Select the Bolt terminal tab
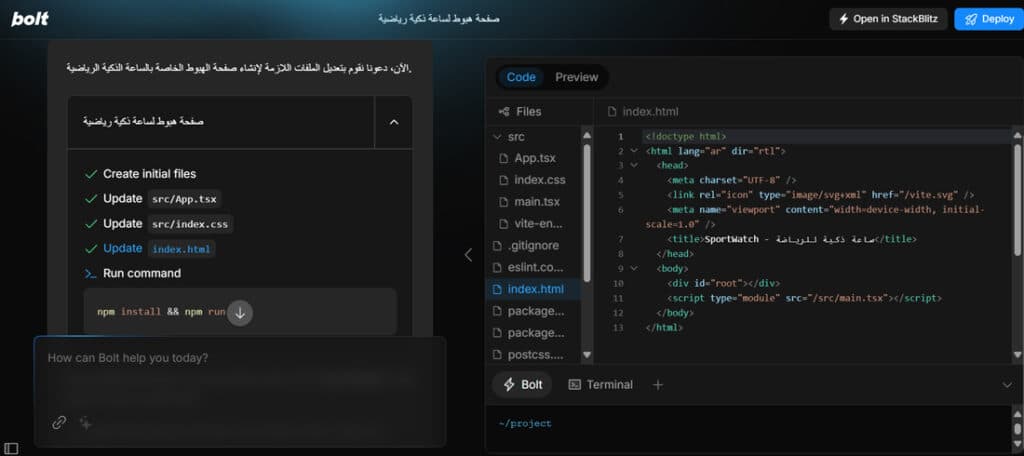The image size is (1024, 456). pos(522,385)
